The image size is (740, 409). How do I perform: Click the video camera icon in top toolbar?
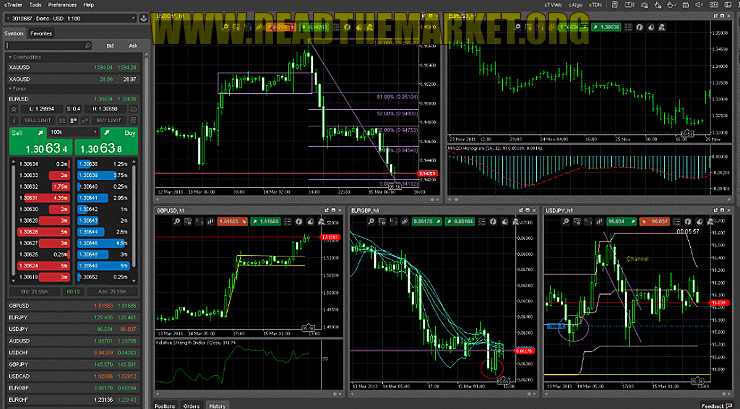(630, 5)
